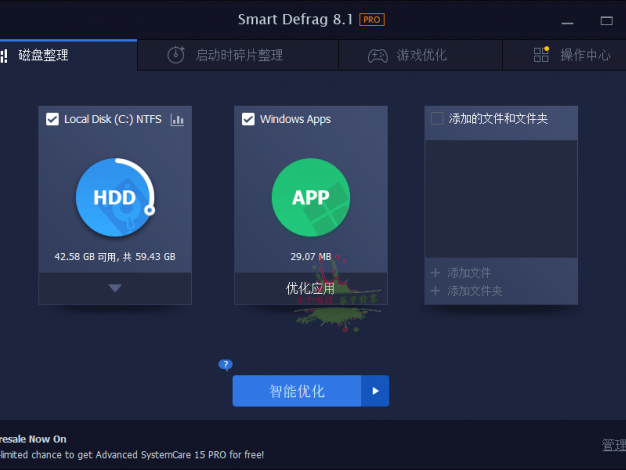Image resolution: width=626 pixels, height=470 pixels.
Task: Click the disk defrag tab bar icon
Action: [x=4, y=56]
